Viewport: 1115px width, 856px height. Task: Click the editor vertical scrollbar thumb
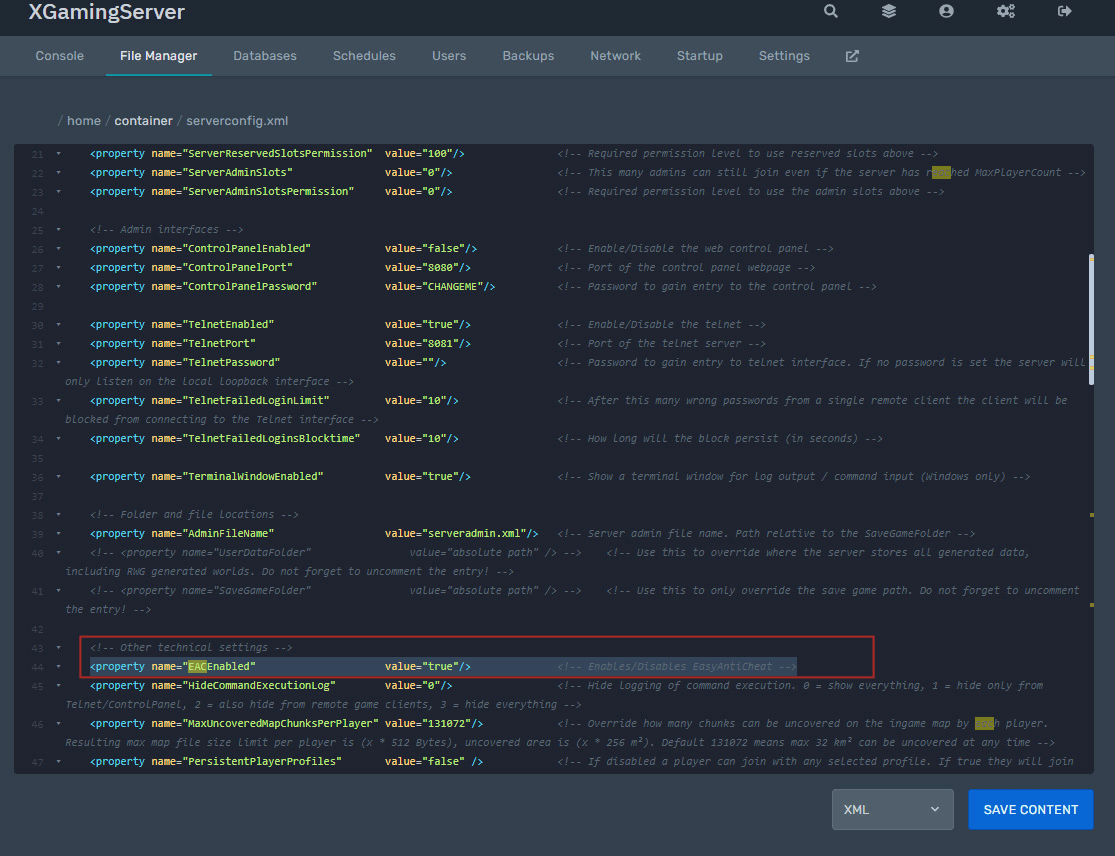pyautogui.click(x=1091, y=318)
